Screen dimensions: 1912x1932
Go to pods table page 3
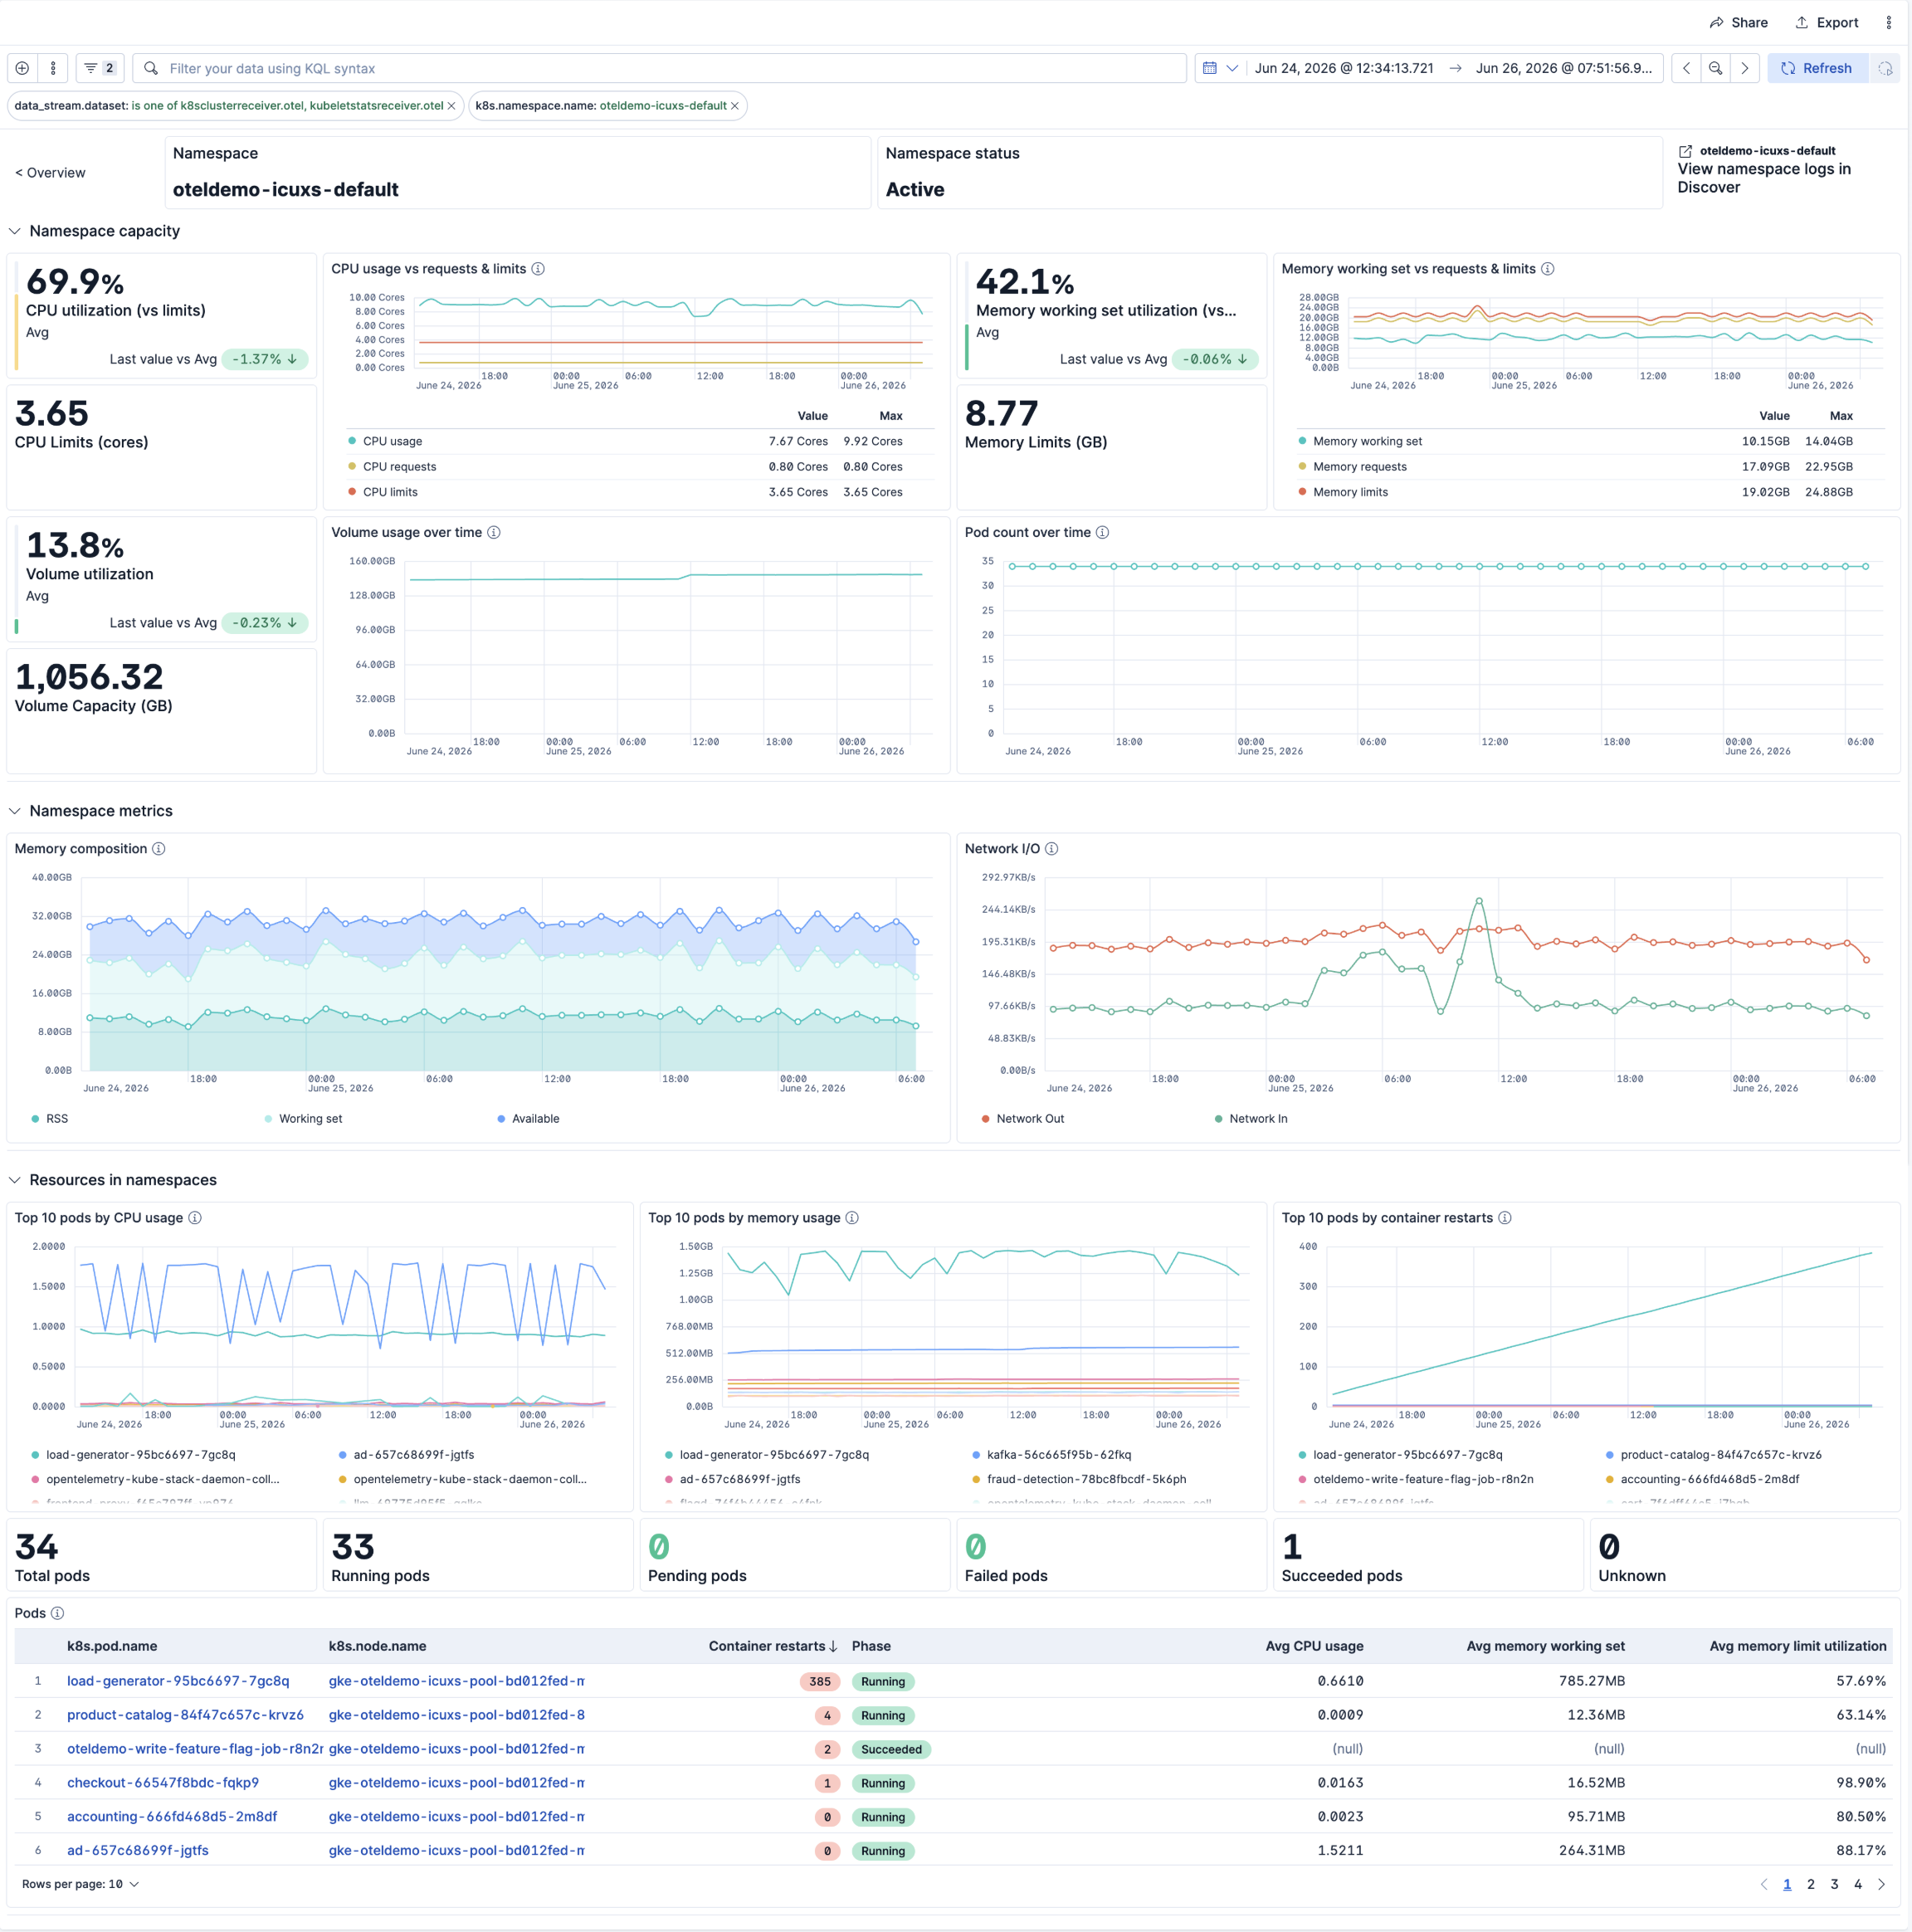[x=1834, y=1884]
